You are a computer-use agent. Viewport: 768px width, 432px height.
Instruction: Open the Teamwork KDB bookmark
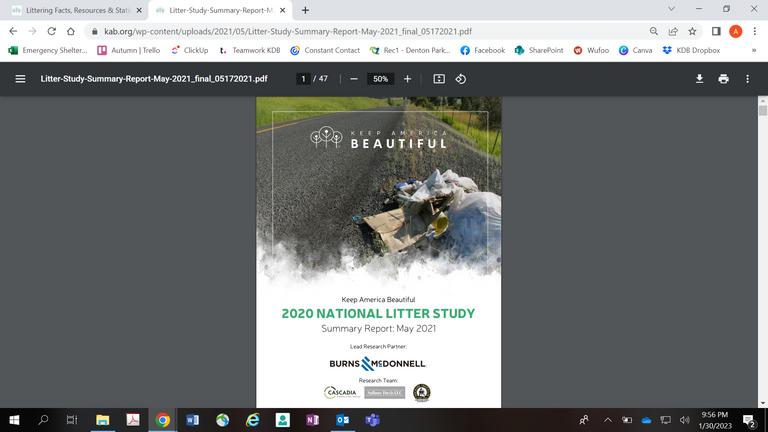pos(250,50)
